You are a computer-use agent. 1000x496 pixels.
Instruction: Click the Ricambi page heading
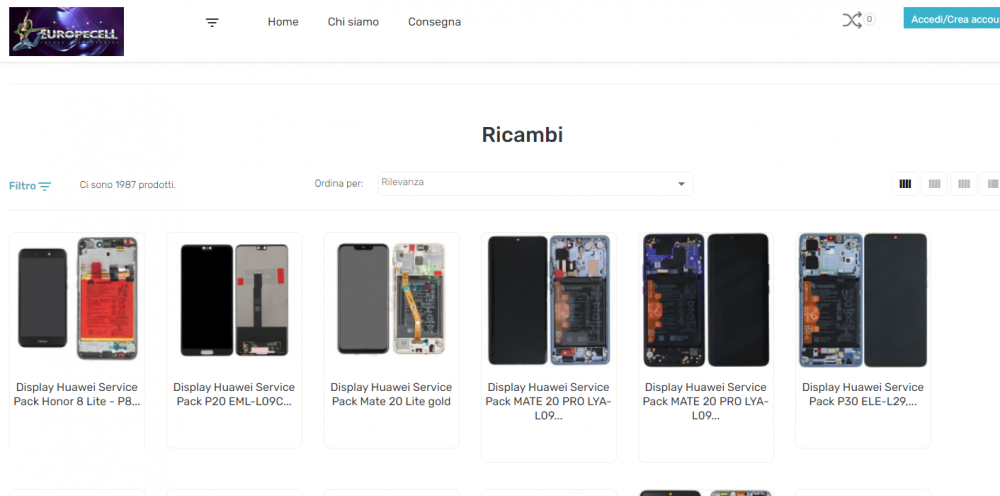tap(522, 135)
